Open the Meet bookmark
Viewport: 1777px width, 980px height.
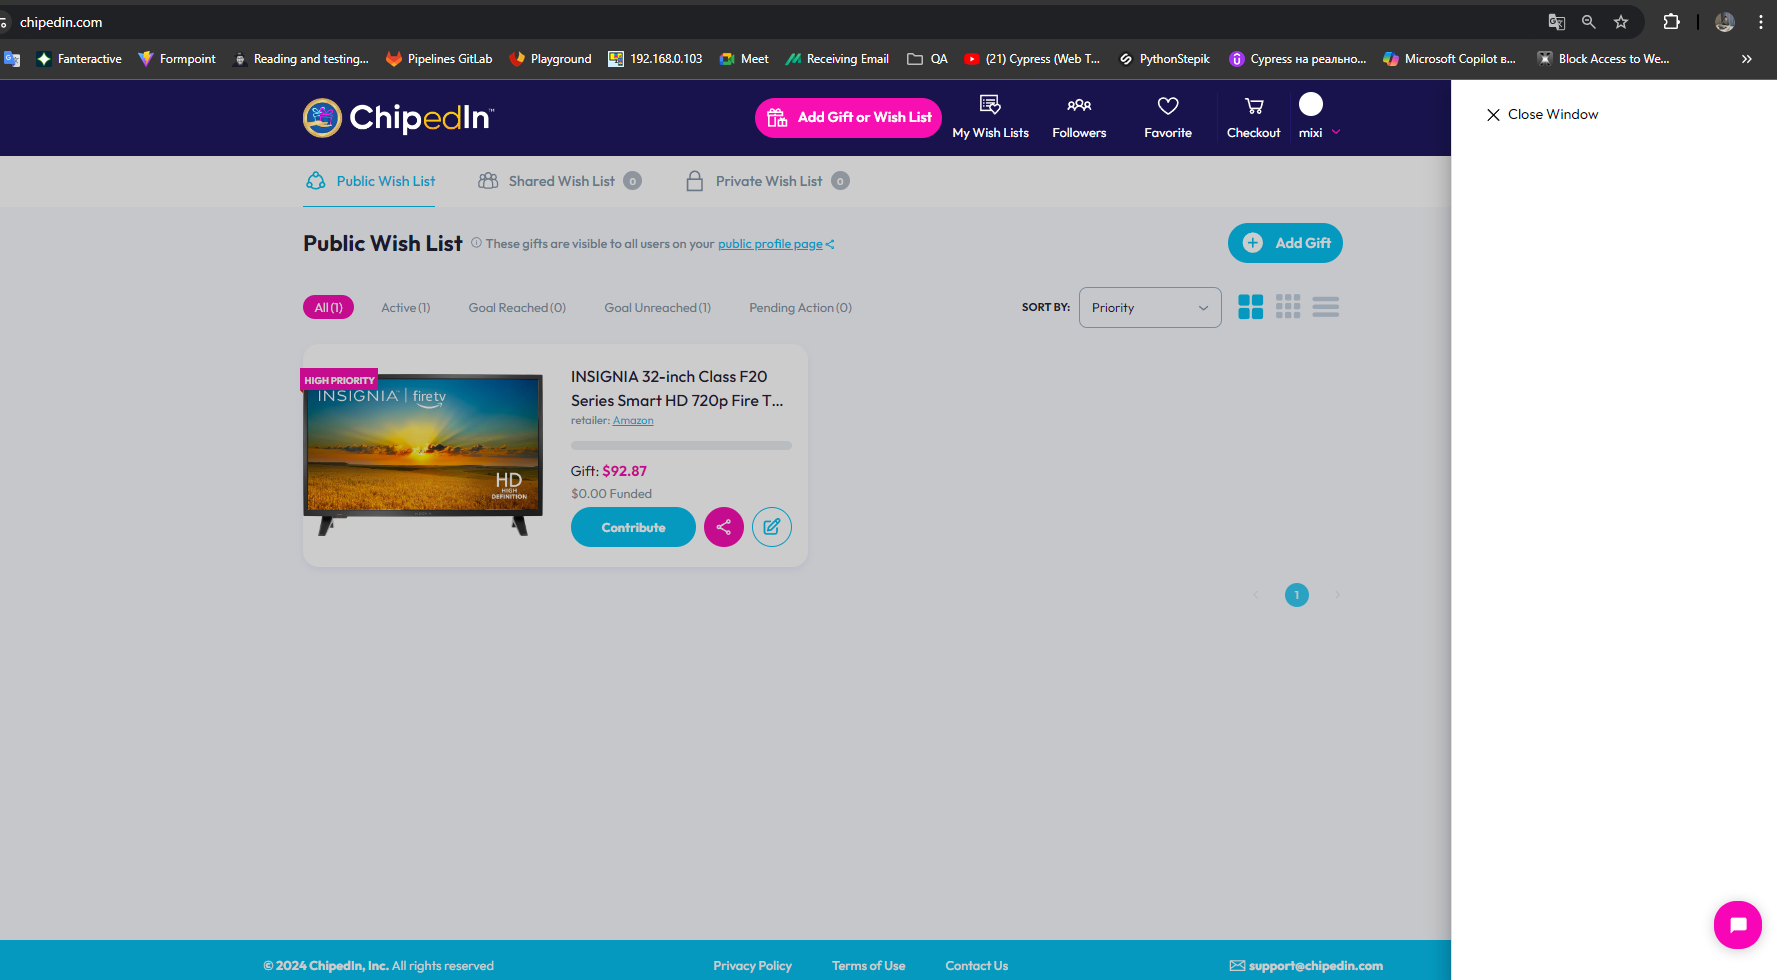pyautogui.click(x=744, y=59)
